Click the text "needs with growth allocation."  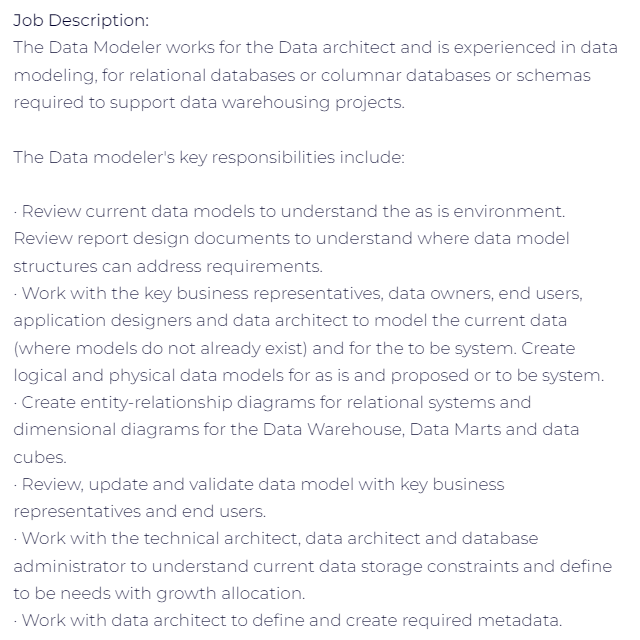tap(190, 593)
